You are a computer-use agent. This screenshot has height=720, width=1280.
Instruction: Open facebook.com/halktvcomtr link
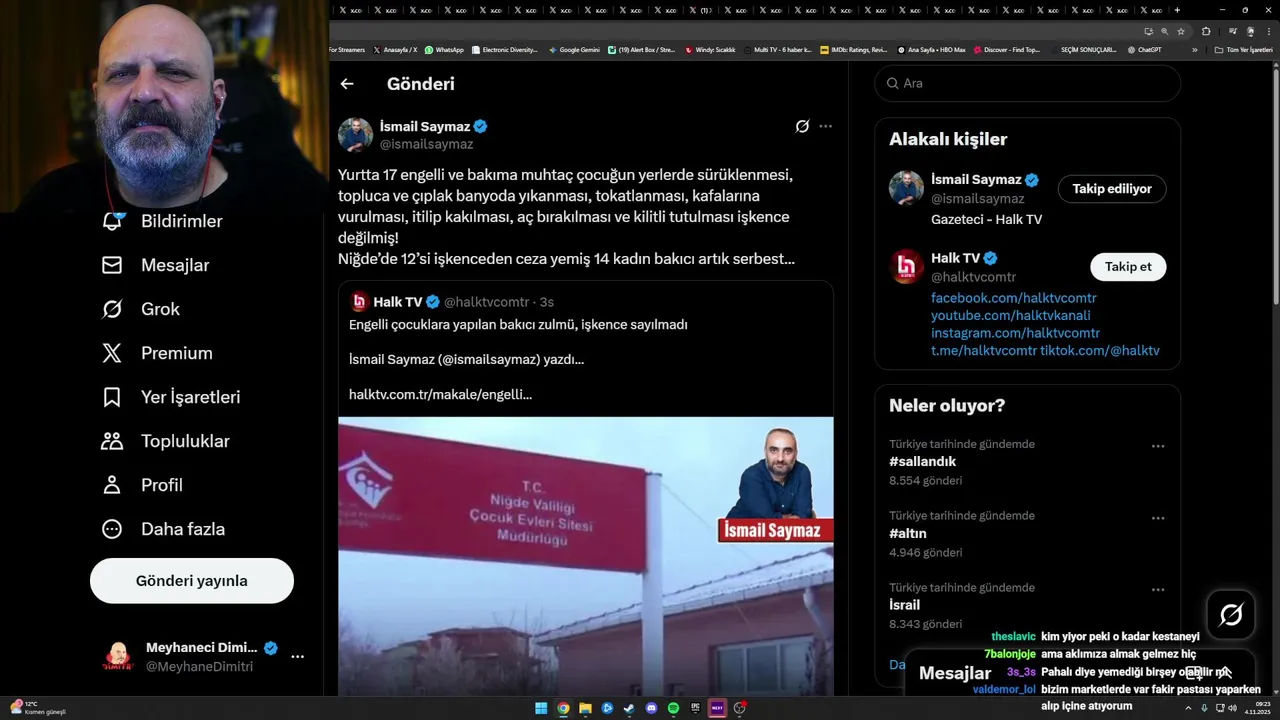point(1014,298)
